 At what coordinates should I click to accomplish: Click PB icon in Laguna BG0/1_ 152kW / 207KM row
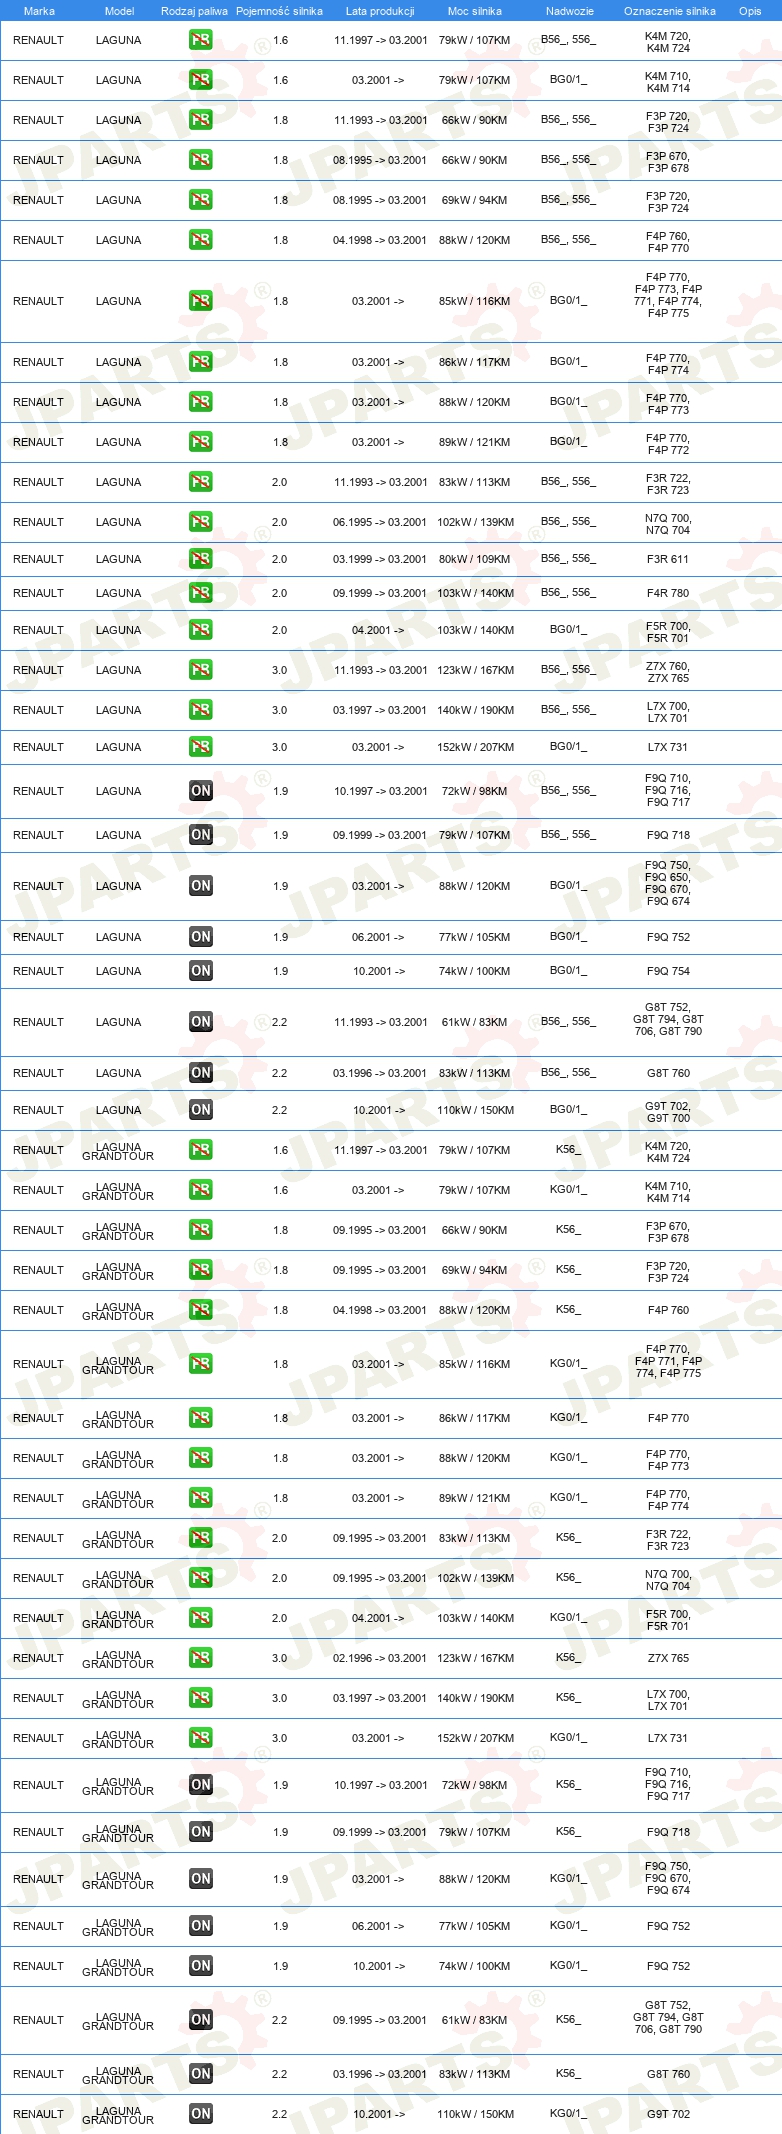click(x=200, y=747)
